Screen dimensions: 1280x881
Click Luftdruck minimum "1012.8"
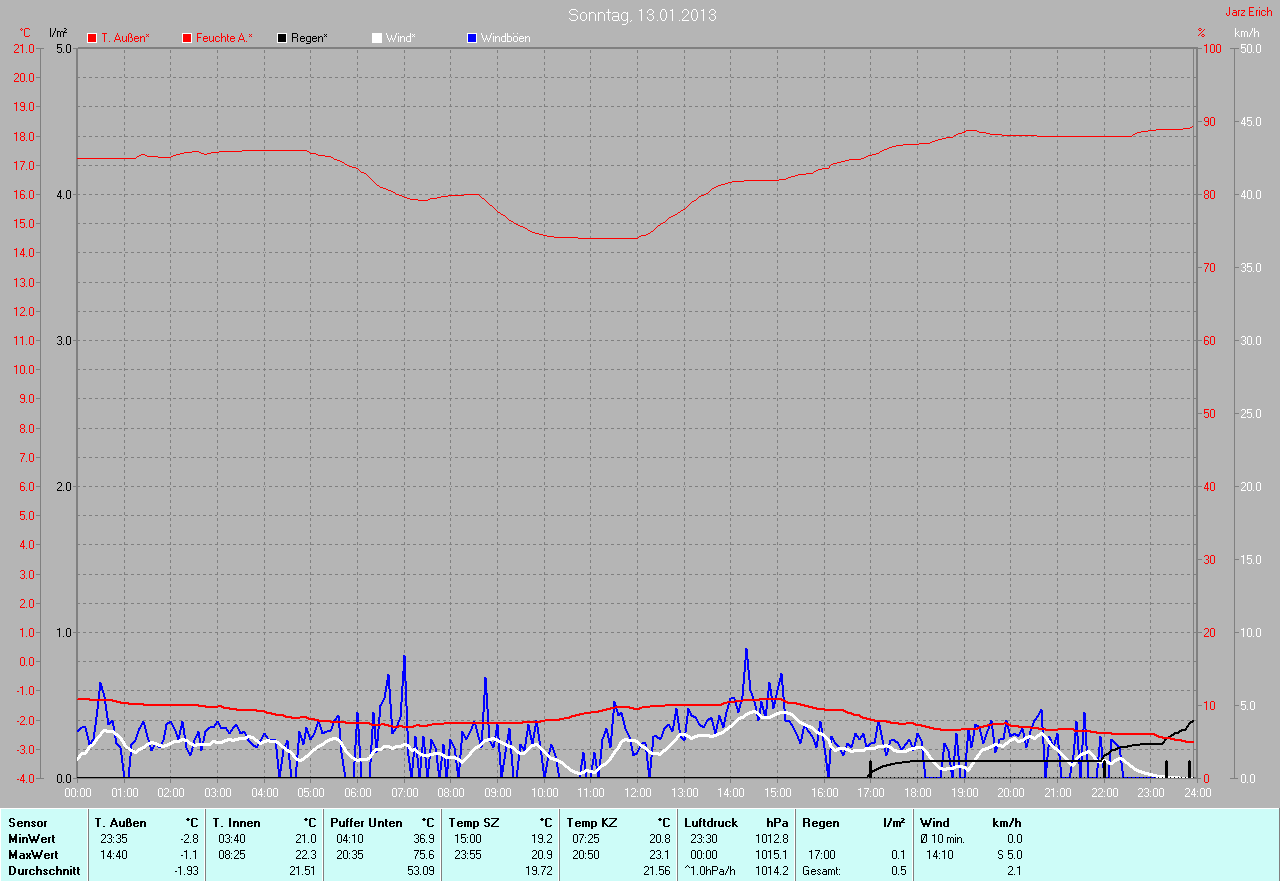coord(772,839)
